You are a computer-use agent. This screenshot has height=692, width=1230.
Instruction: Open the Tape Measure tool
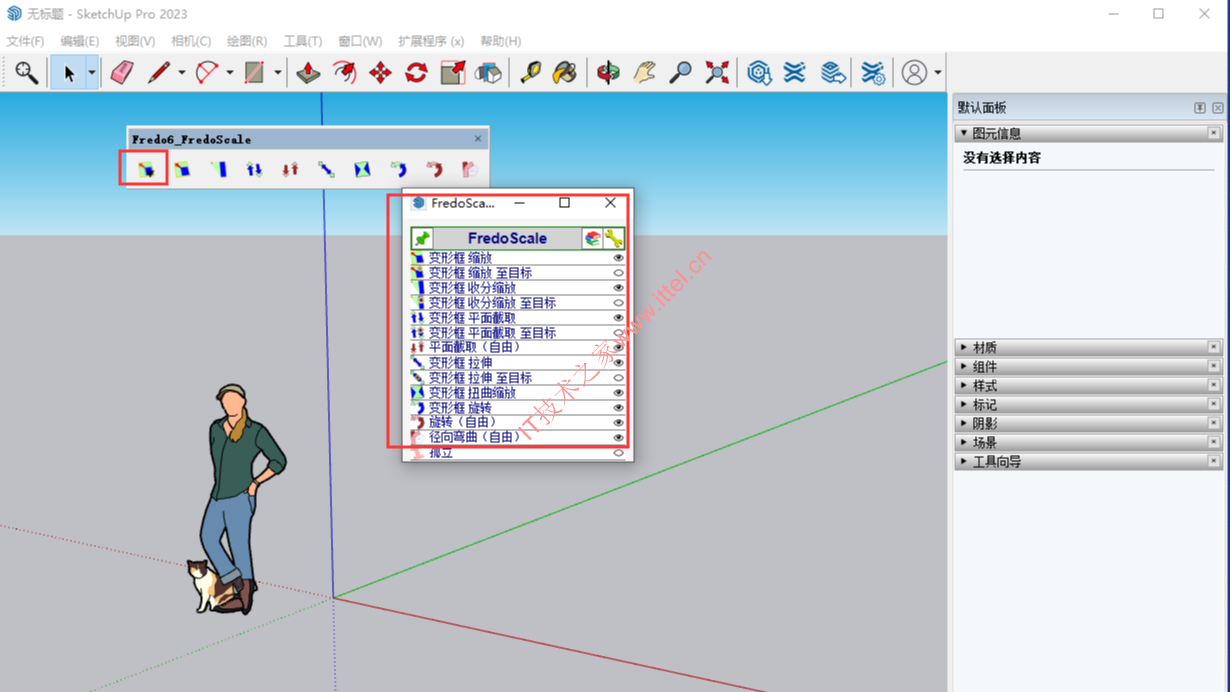pos(530,72)
